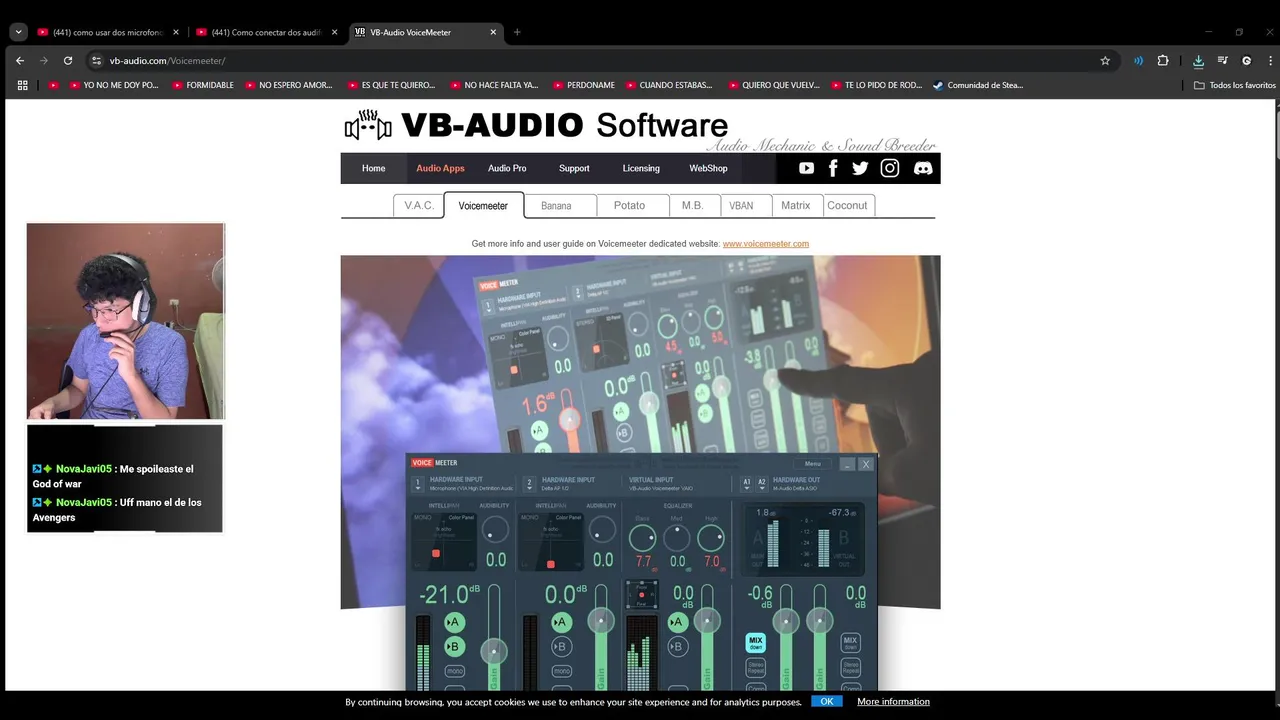Viewport: 1280px width, 720px height.
Task: Select the VBAN product tab
Action: [x=741, y=205]
